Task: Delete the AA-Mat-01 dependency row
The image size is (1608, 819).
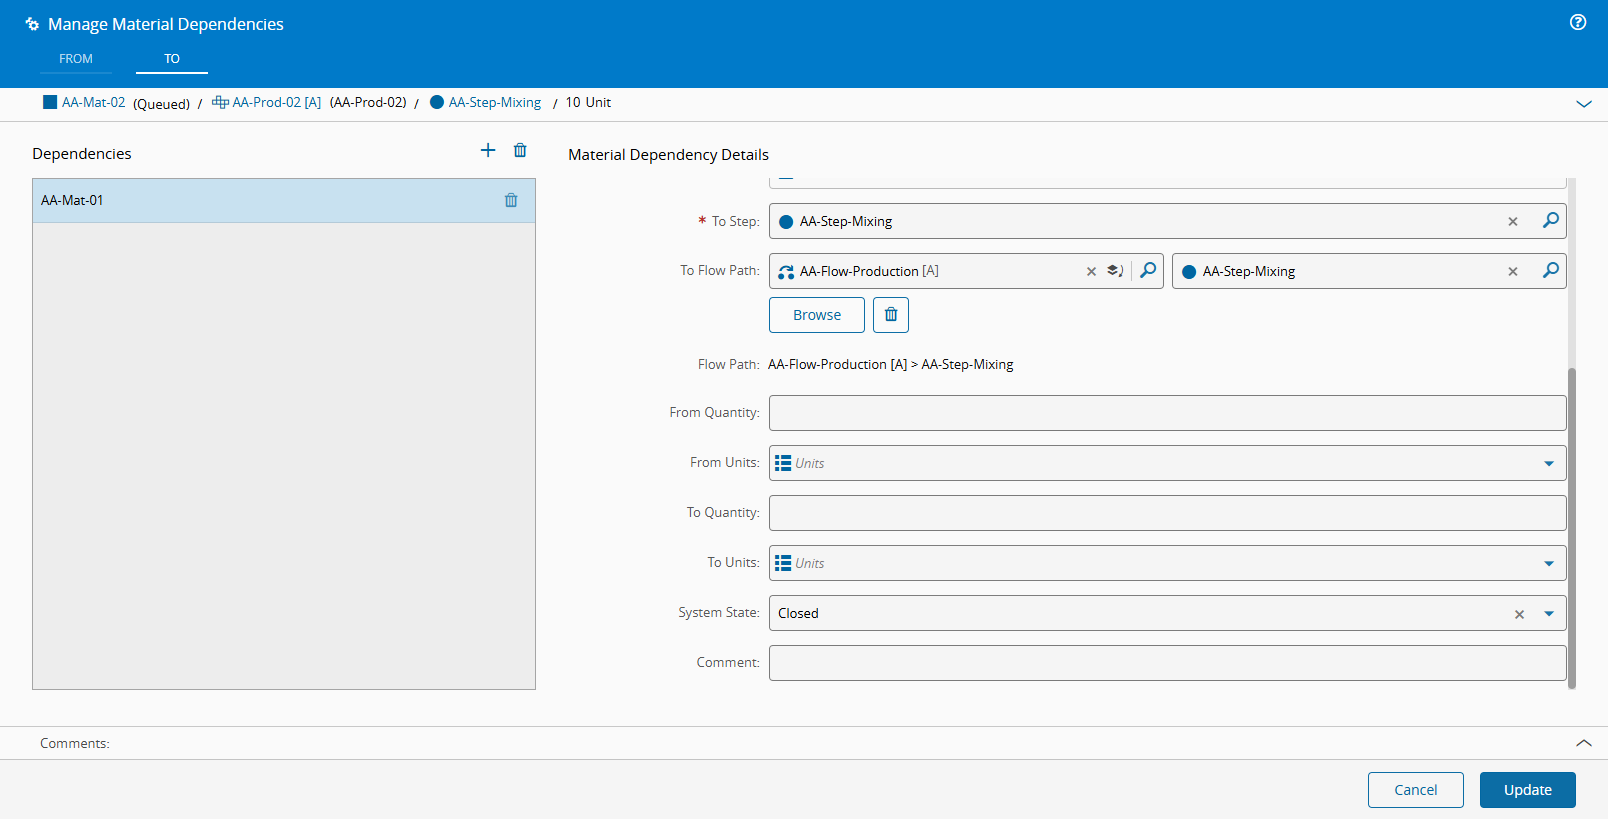Action: pos(511,200)
